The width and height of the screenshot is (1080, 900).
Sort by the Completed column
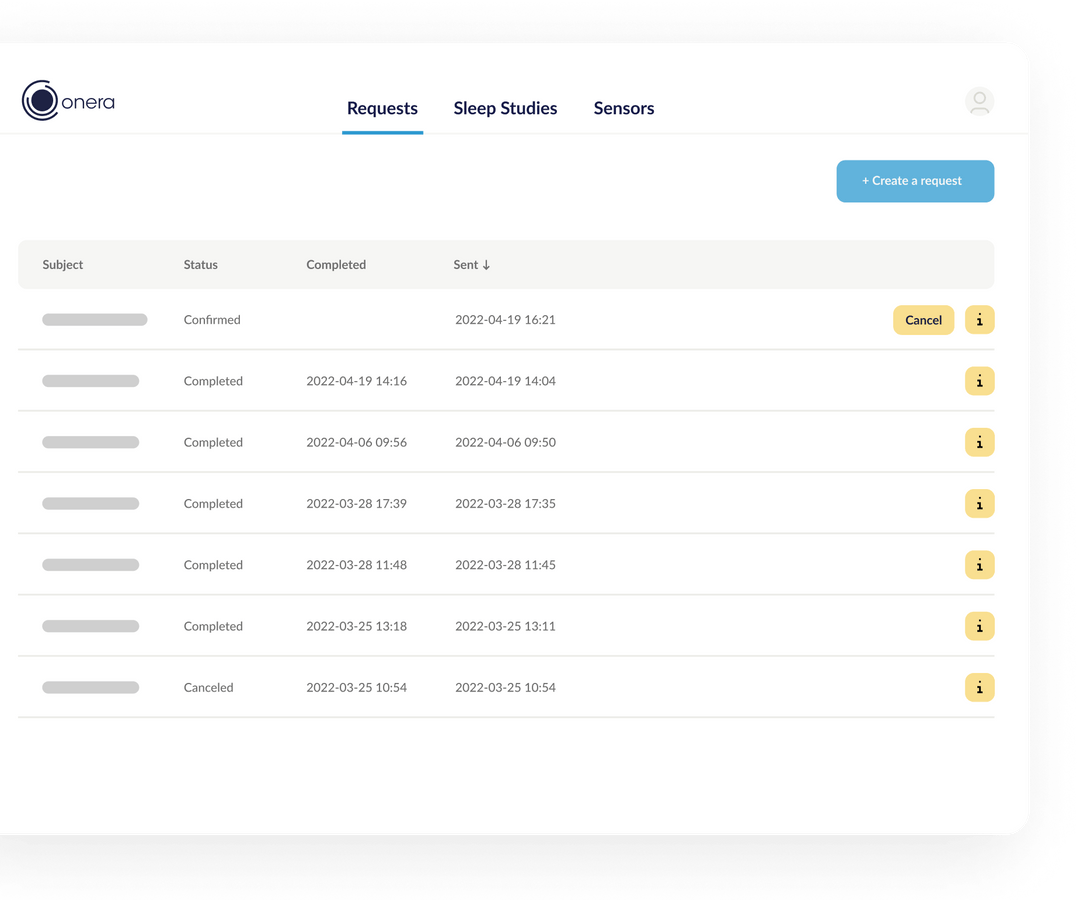(x=335, y=265)
